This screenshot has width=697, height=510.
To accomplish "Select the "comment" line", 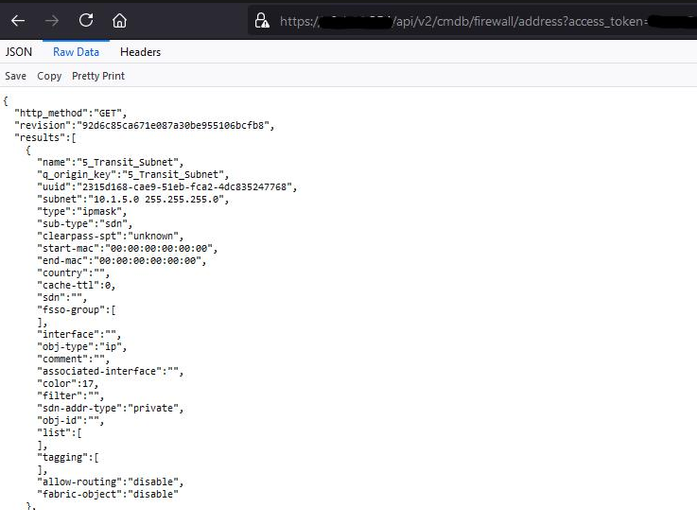I will [73, 359].
